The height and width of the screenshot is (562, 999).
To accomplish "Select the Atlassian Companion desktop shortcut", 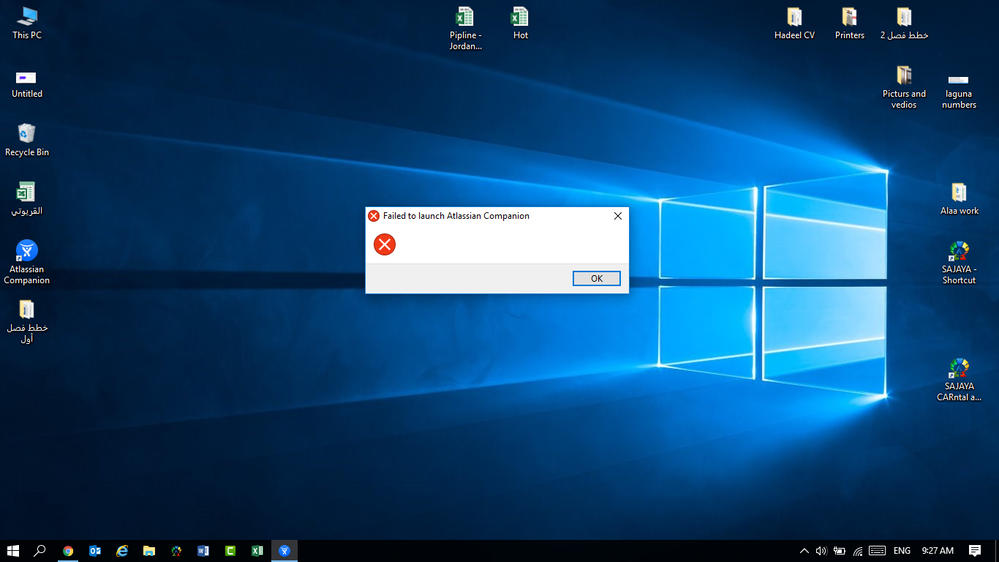I will click(27, 263).
